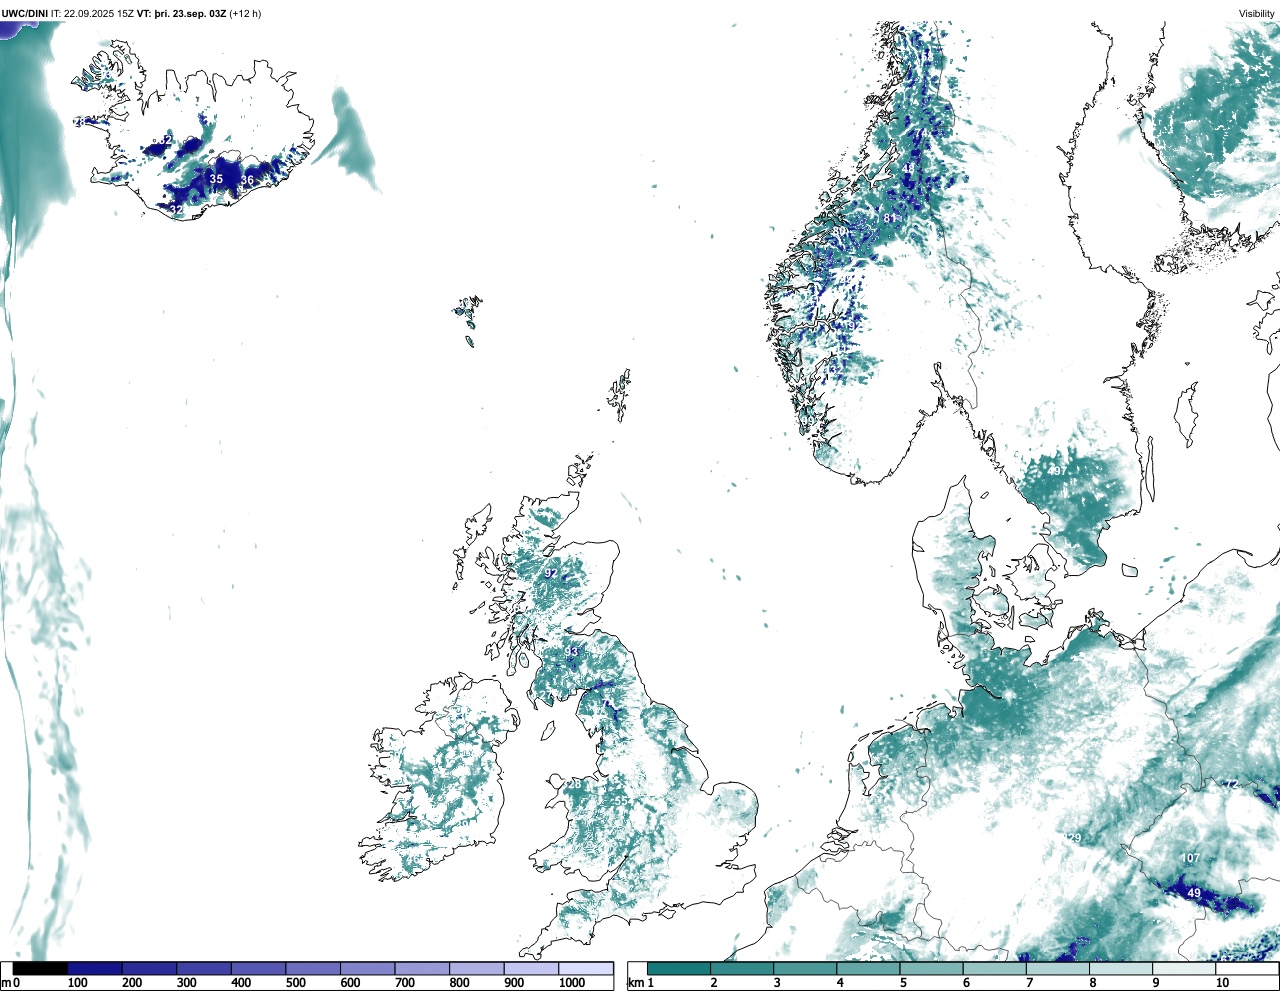
Task: Click the 8–9 km legend swatch
Action: (1121, 969)
